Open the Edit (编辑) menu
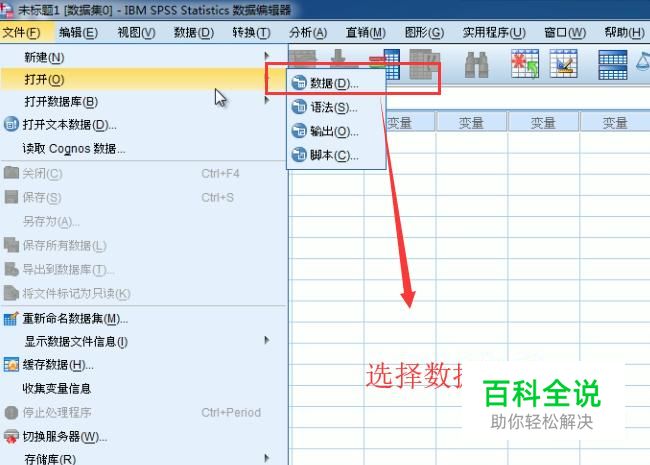650x465 pixels. point(78,32)
